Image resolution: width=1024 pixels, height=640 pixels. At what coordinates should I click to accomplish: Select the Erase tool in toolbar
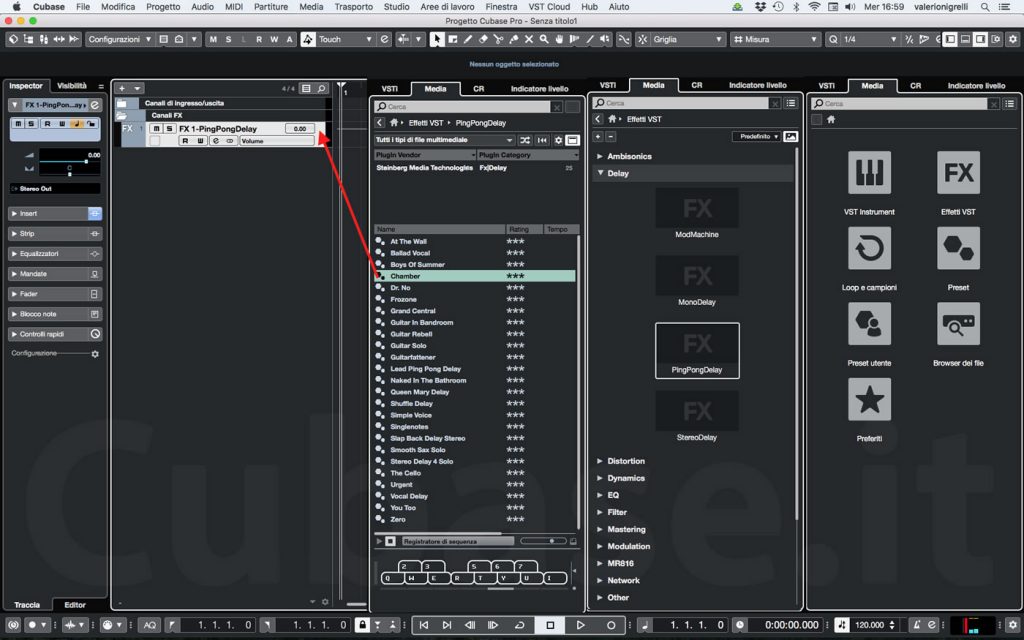pos(483,39)
